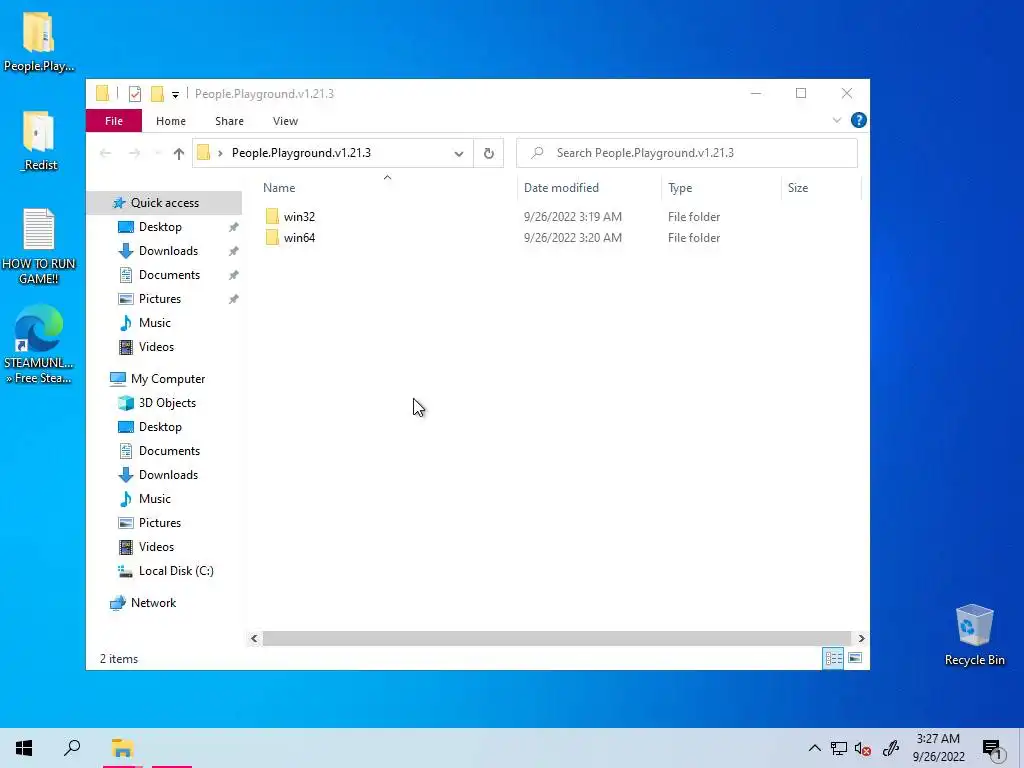Select Quick access in navigation pane

click(164, 202)
